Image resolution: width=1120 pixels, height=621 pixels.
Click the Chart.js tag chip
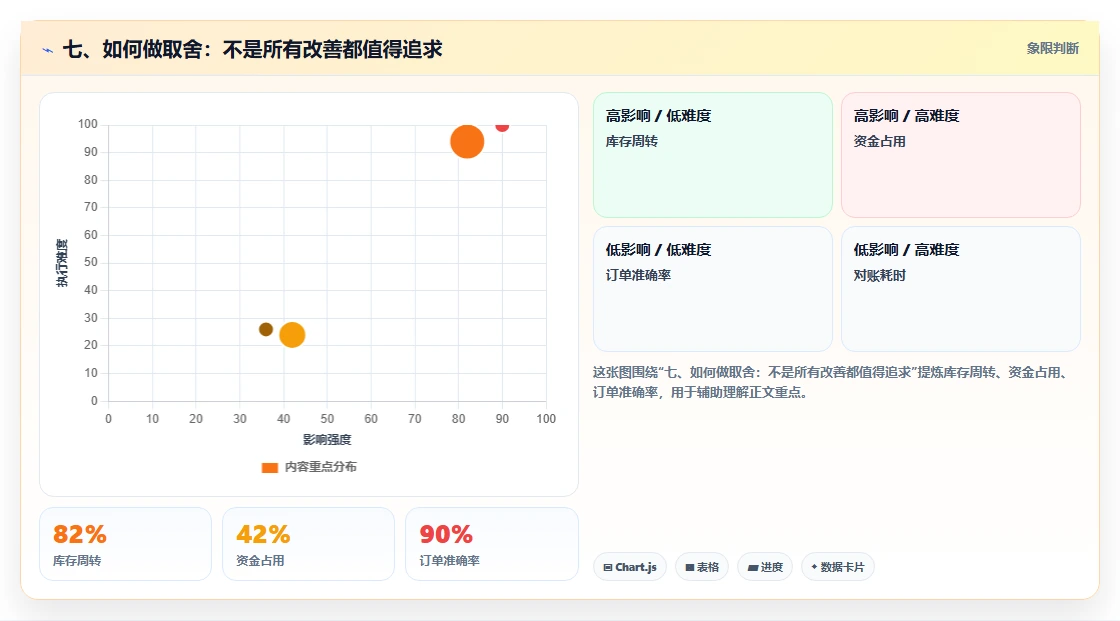point(630,567)
